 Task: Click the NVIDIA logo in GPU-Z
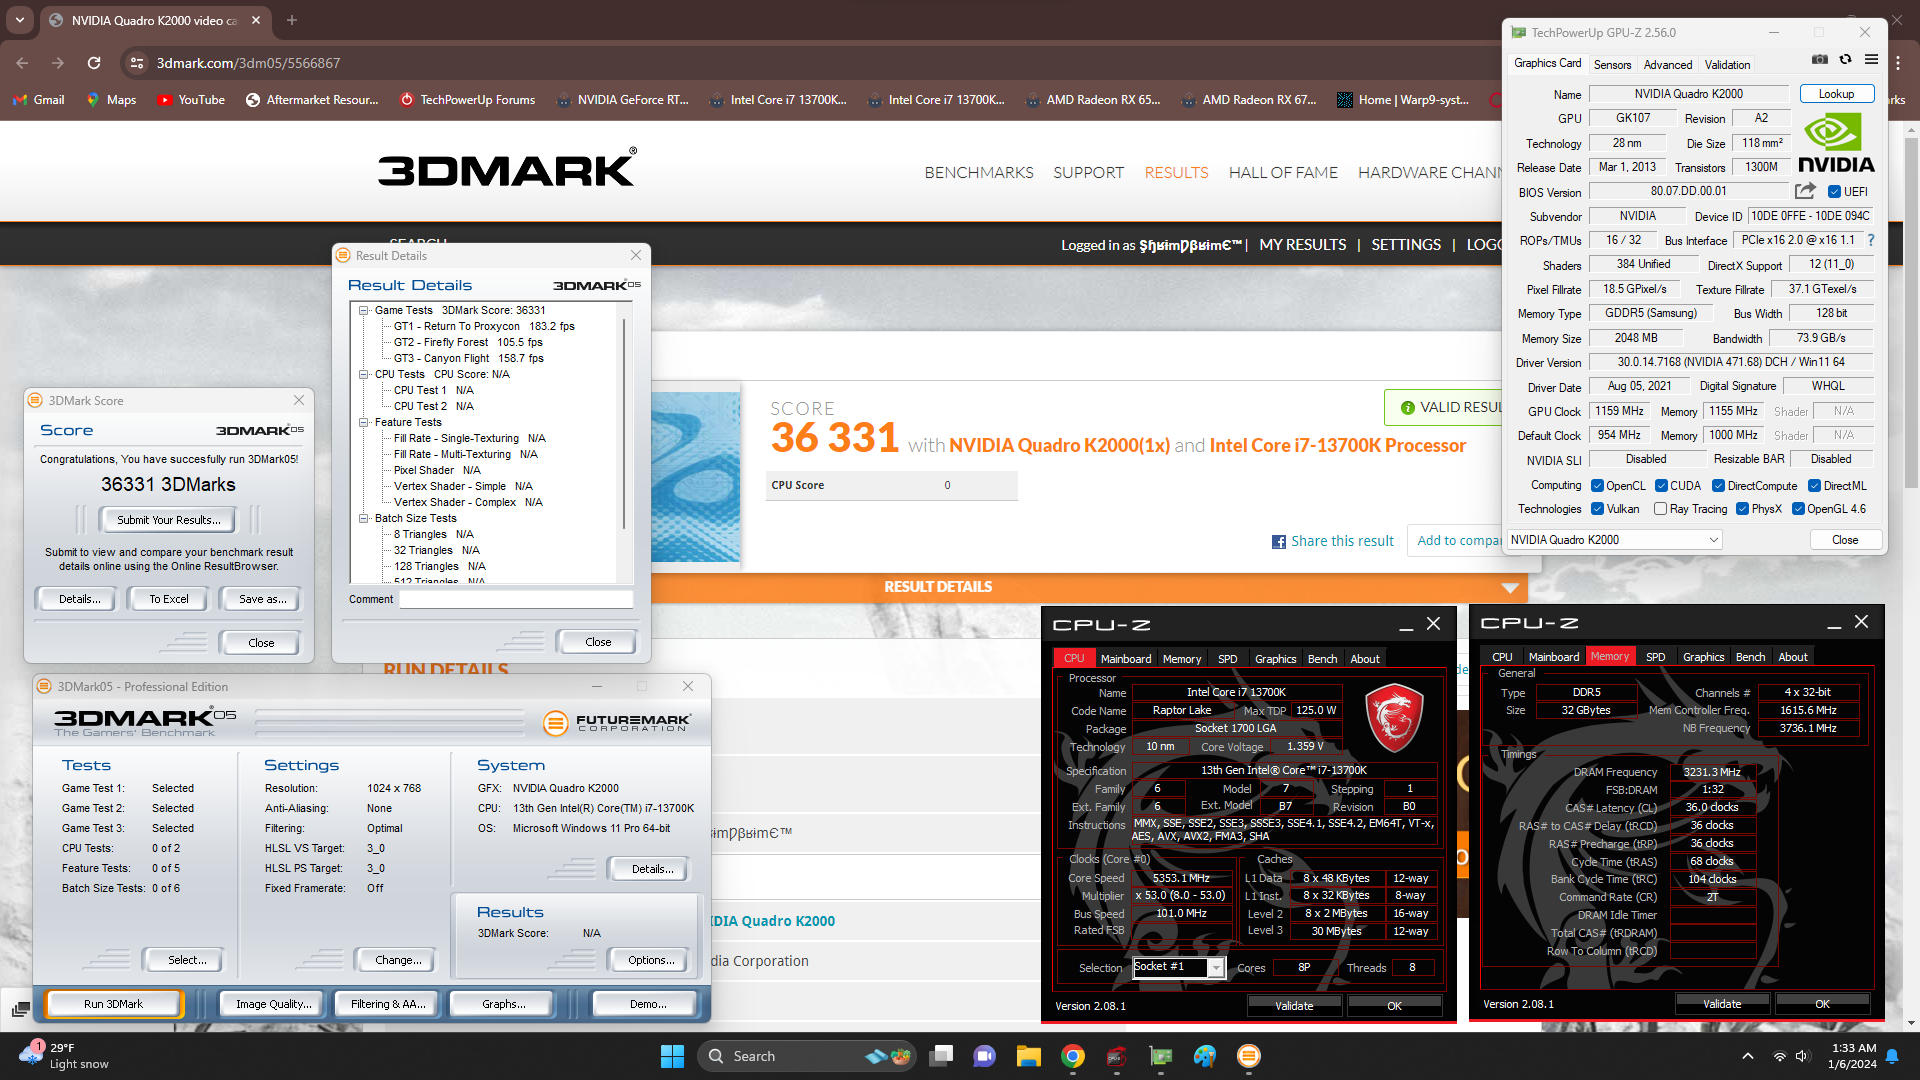[x=1835, y=144]
